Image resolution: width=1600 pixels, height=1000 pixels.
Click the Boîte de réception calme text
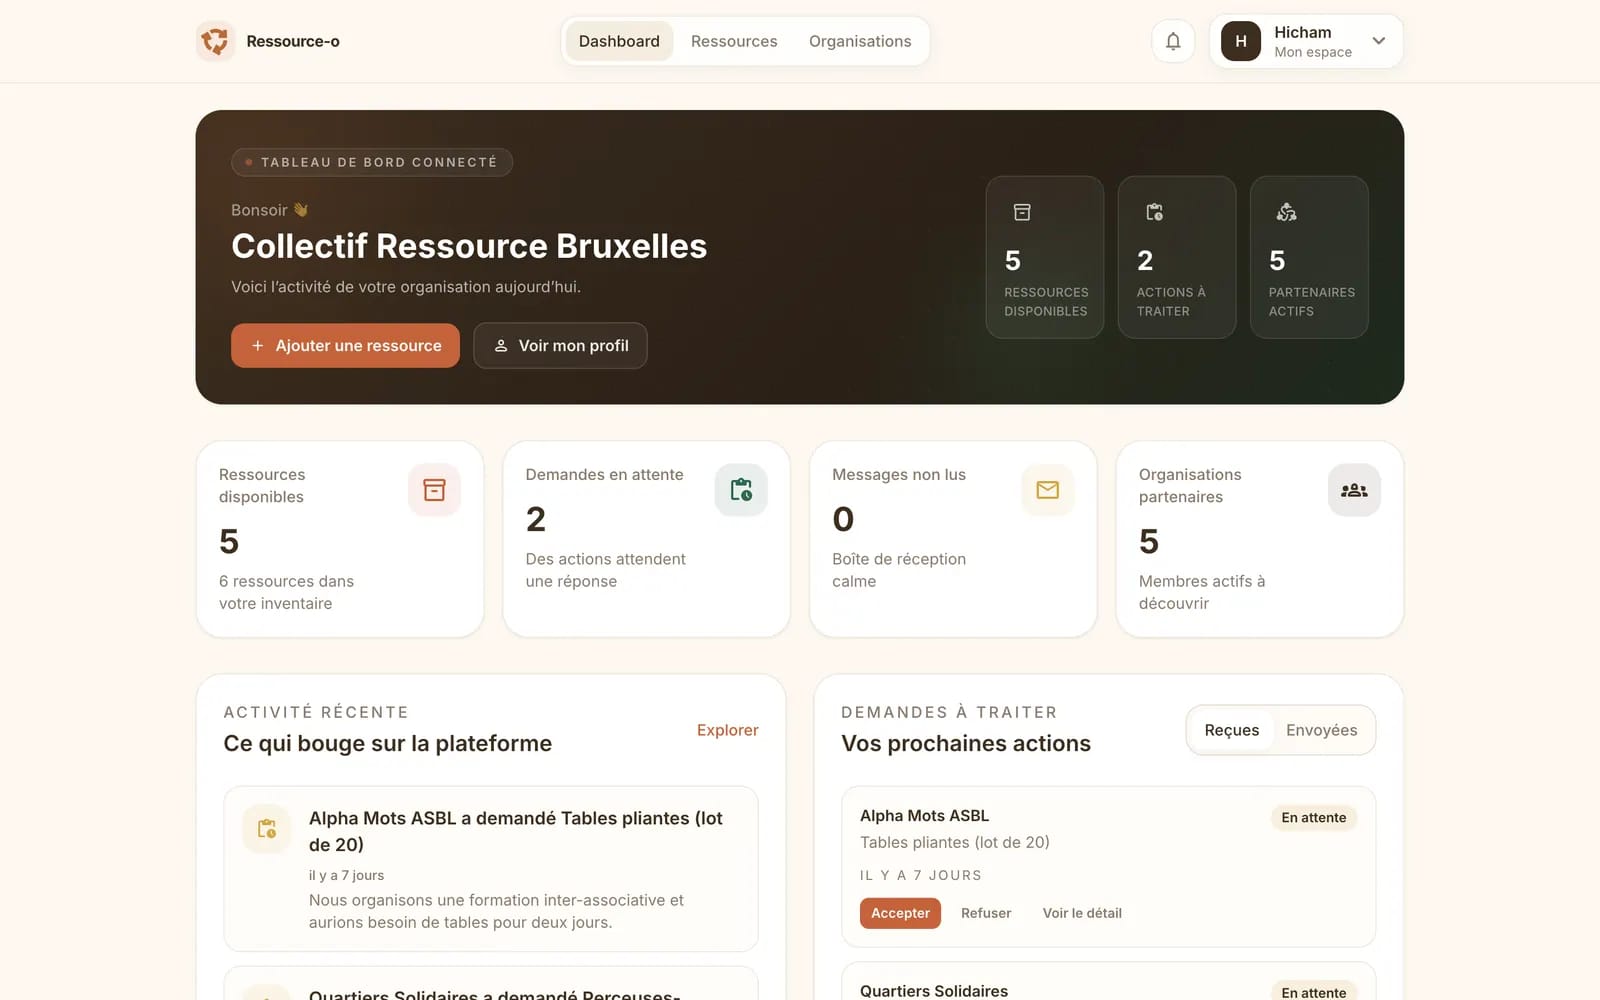(899, 570)
